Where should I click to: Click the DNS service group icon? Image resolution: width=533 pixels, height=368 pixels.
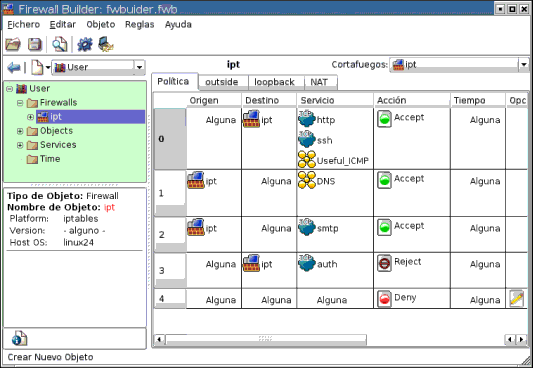307,180
